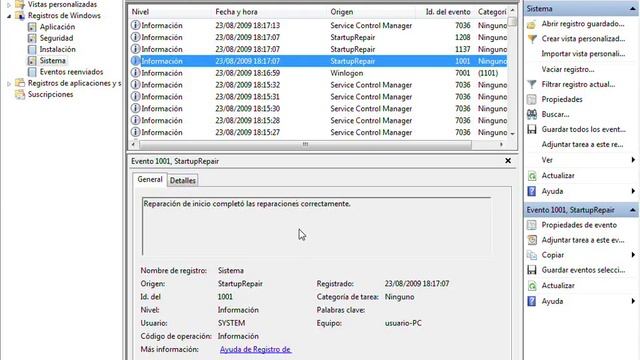This screenshot has width=640, height=360.
Task: Open Ayuda submenu arrow in Evento section
Action: point(633,301)
